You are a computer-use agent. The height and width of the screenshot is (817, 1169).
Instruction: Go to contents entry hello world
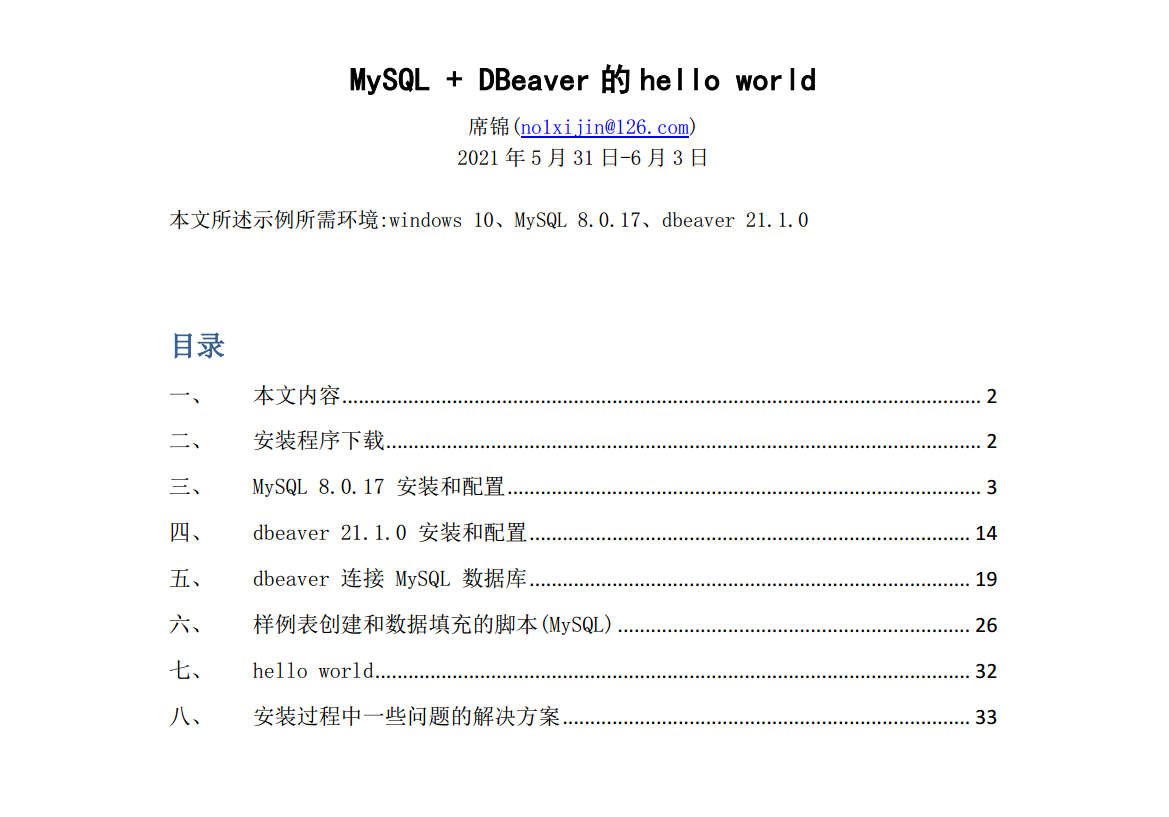click(x=583, y=671)
